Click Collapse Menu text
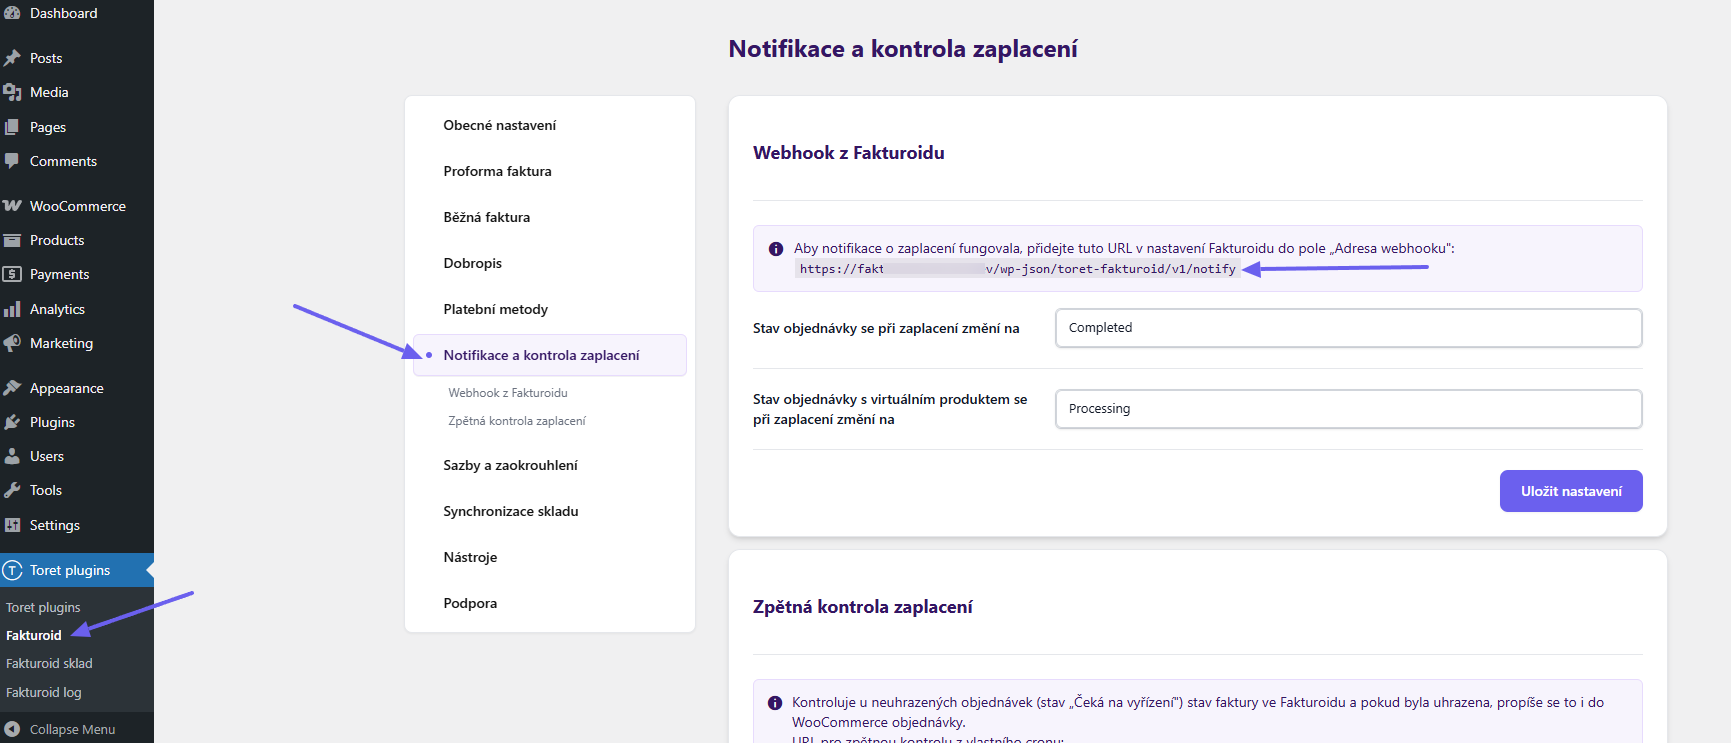The image size is (1731, 743). tap(72, 729)
